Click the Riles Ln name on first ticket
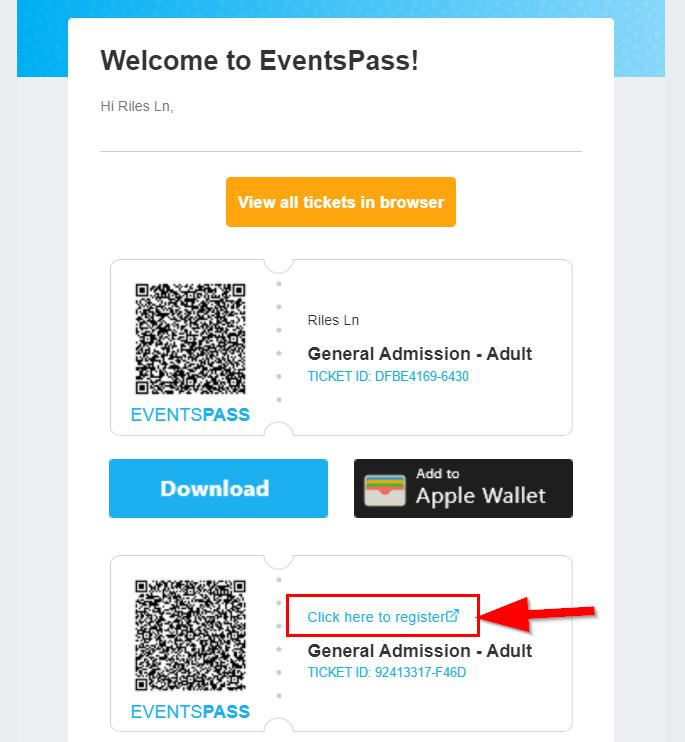Screen dimensions: 685x742 coord(333,320)
